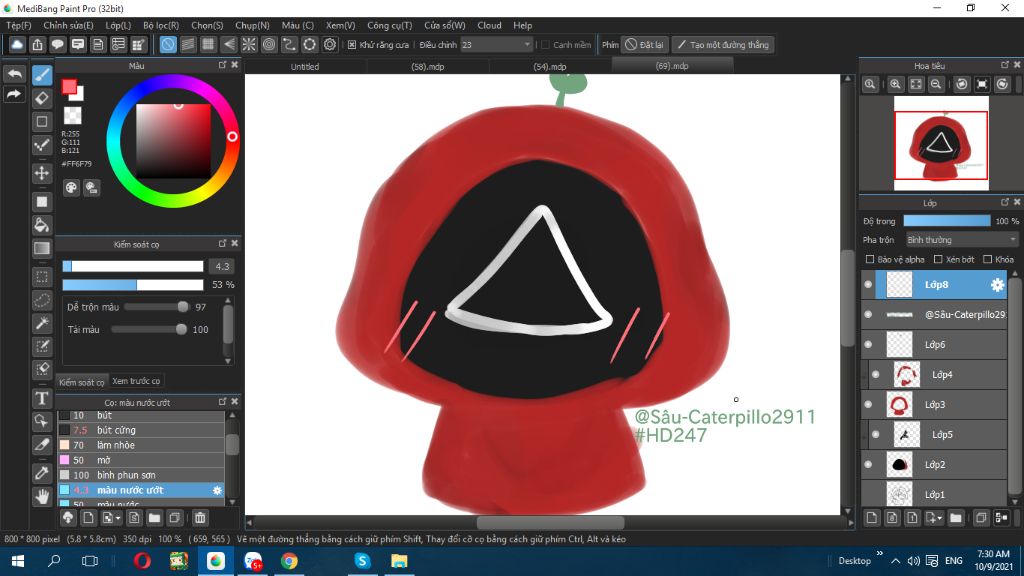
Task: Zoom in on the navigator panel
Action: (895, 84)
